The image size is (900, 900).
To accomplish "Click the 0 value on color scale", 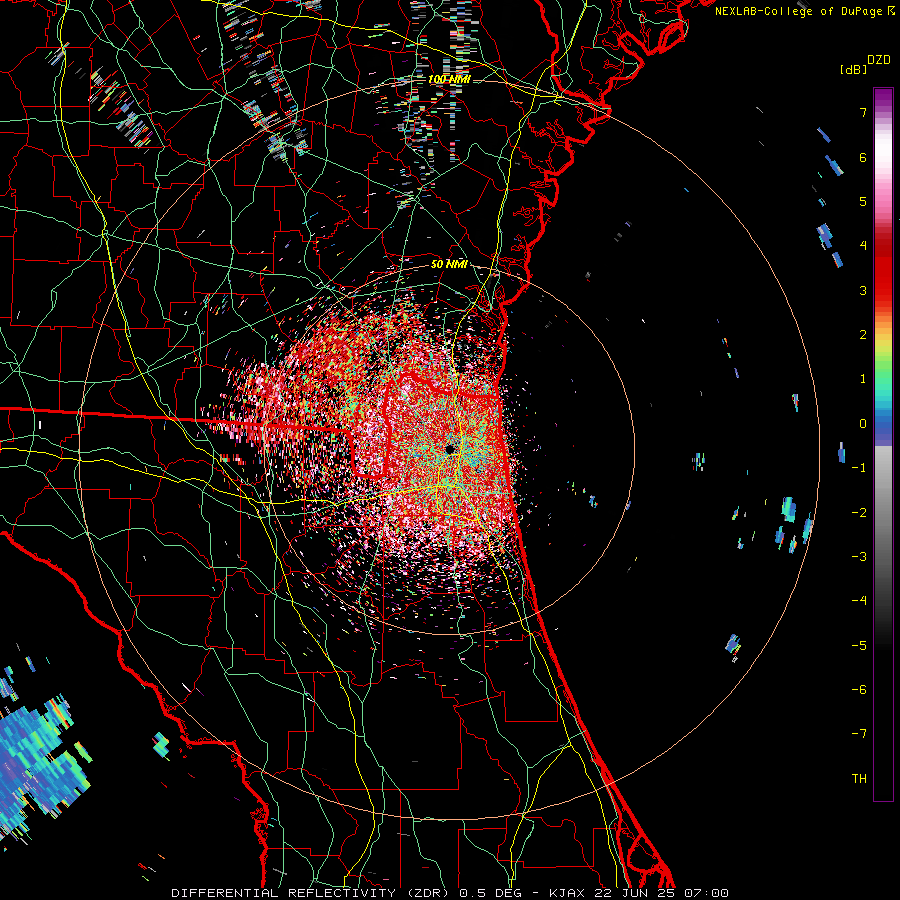I will pos(863,424).
